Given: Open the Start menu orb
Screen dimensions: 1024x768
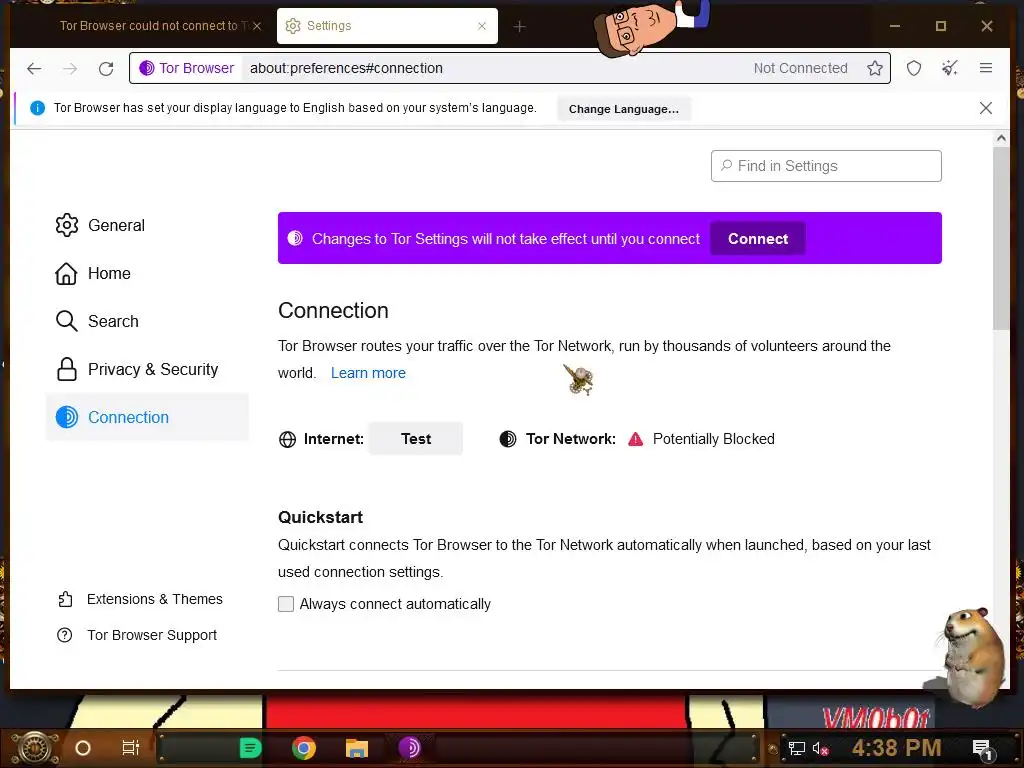Looking at the screenshot, I should (x=36, y=748).
